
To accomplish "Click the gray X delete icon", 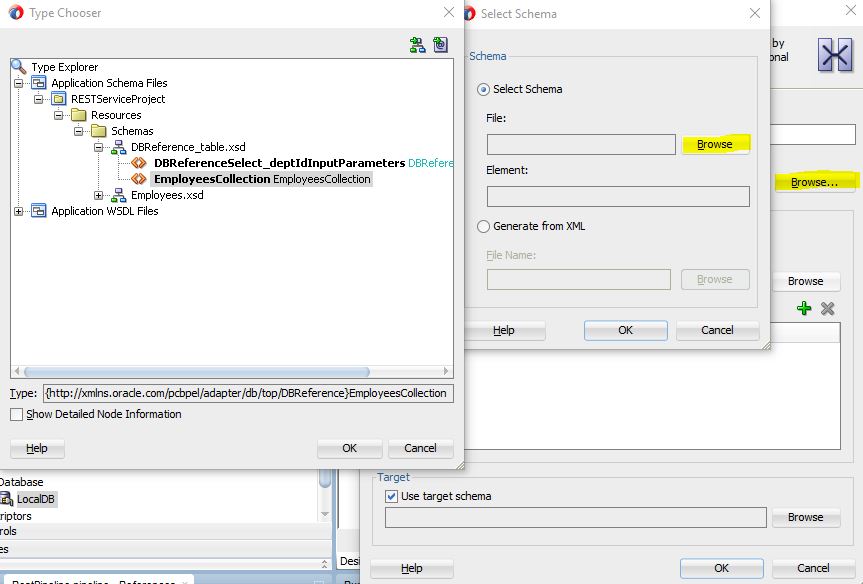I will [x=827, y=308].
